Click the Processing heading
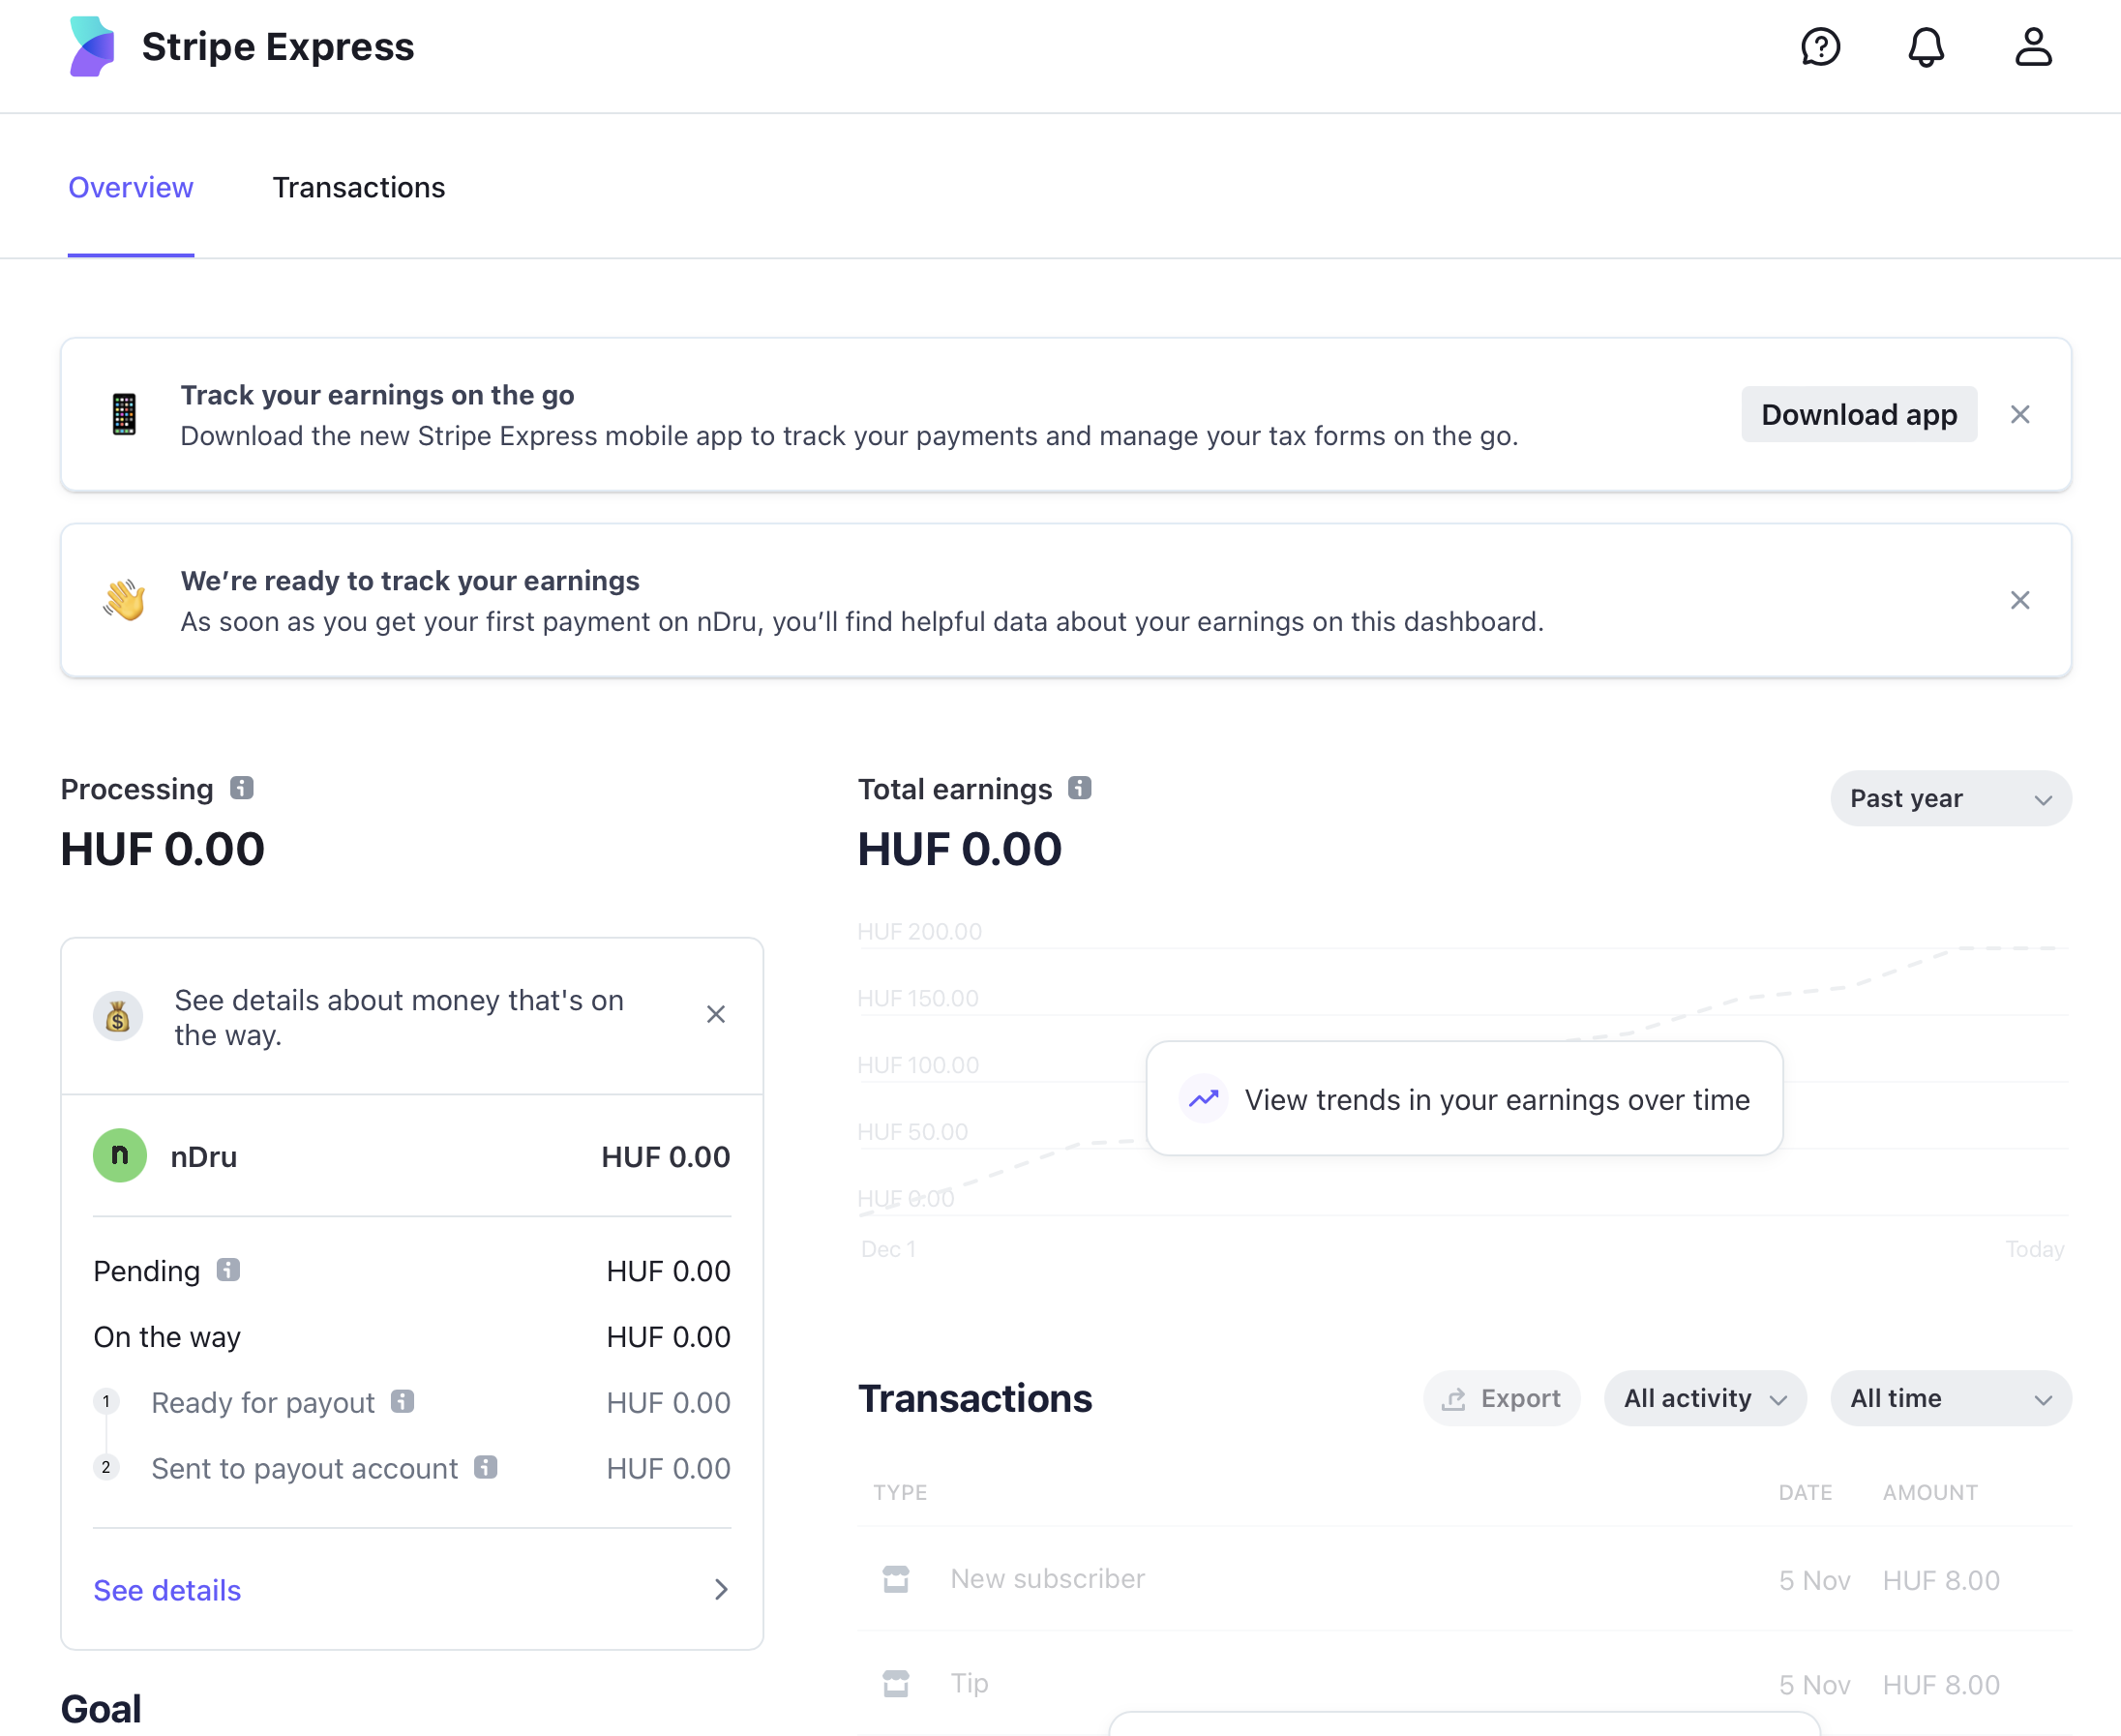The height and width of the screenshot is (1736, 2121). tap(137, 789)
